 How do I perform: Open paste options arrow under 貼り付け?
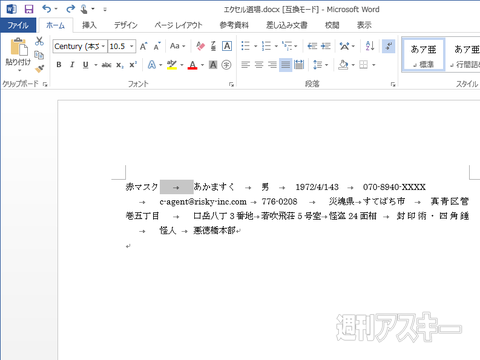pyautogui.click(x=19, y=71)
